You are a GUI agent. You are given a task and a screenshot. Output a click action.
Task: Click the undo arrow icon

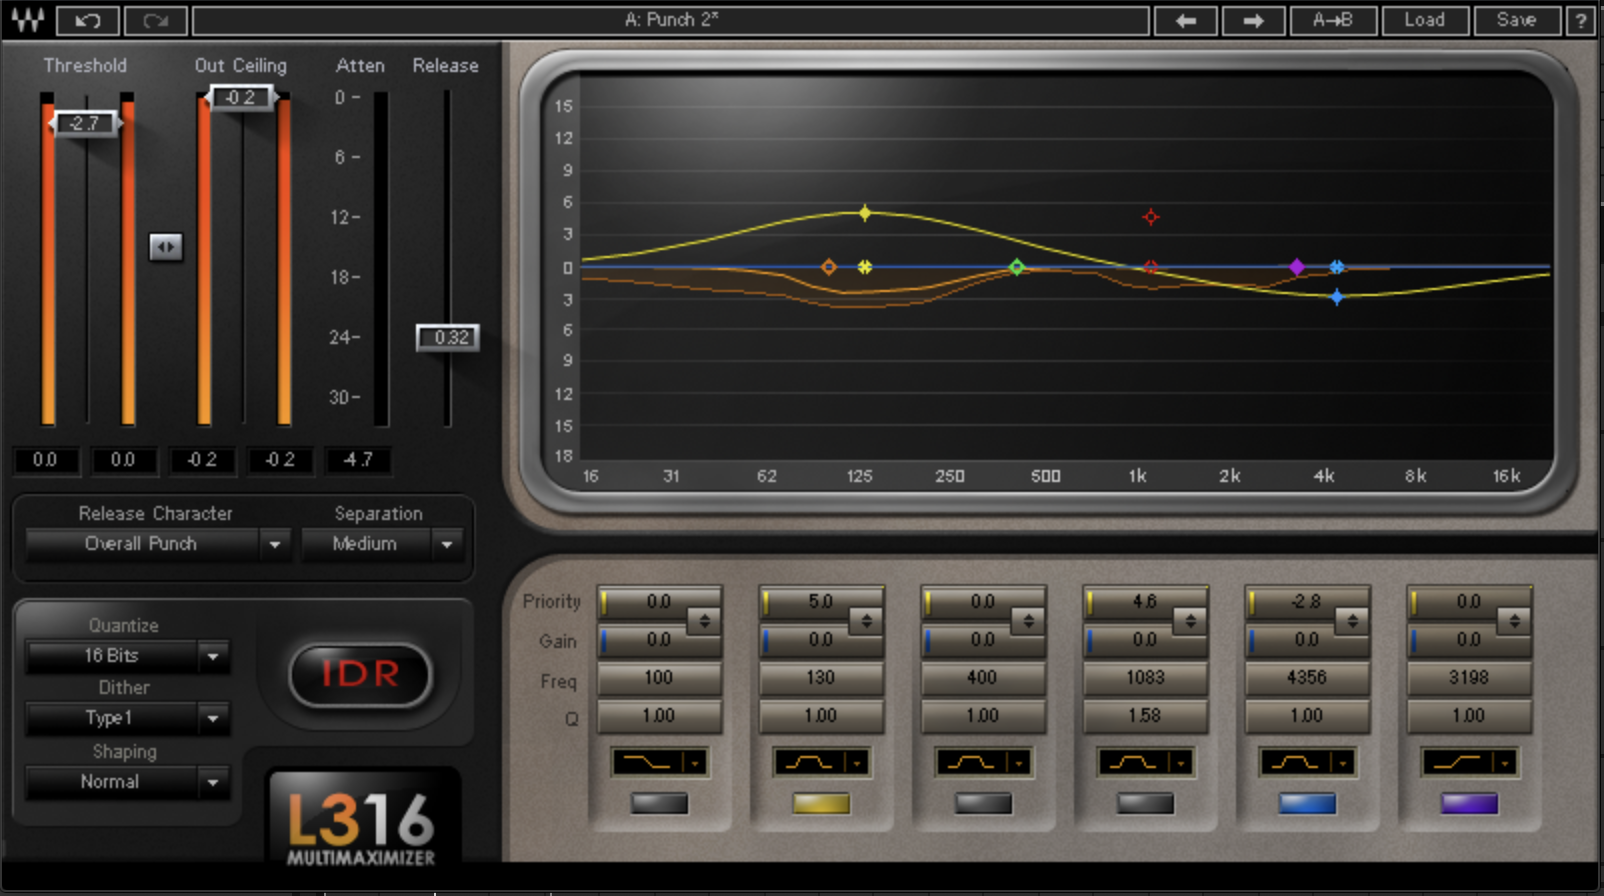[x=88, y=20]
